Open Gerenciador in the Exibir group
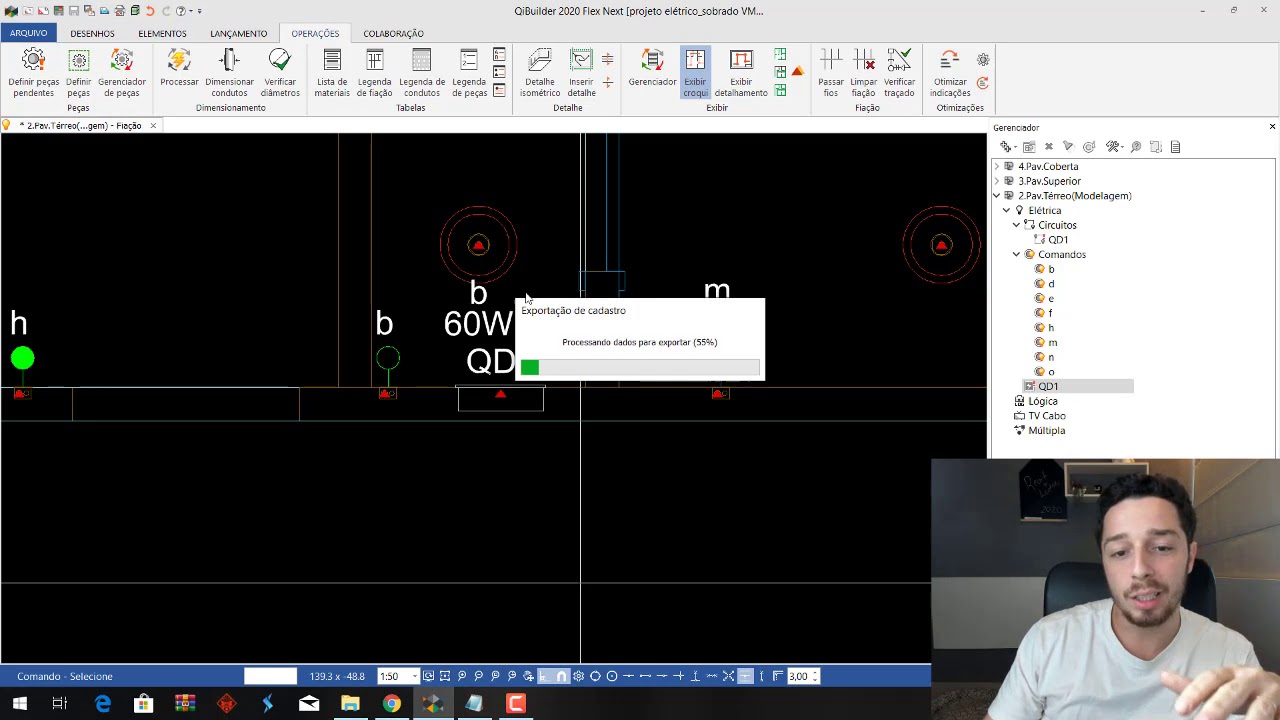This screenshot has width=1280, height=720. pyautogui.click(x=652, y=74)
